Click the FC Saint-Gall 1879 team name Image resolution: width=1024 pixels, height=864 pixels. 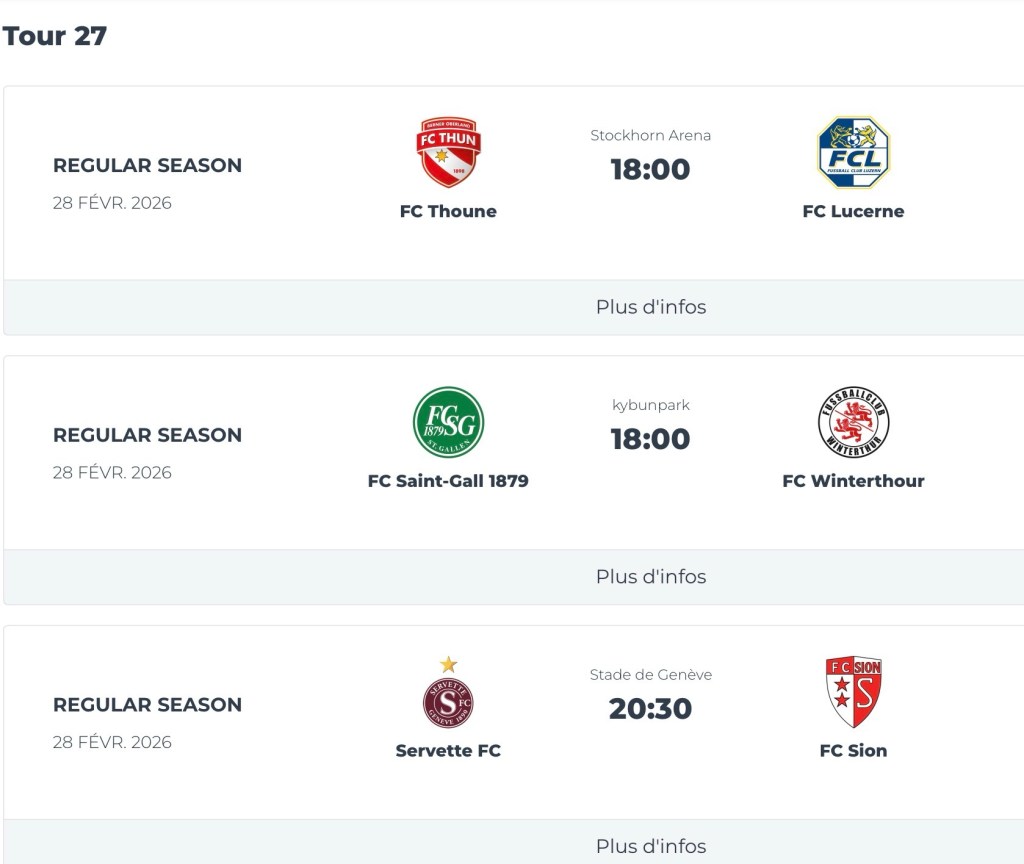click(x=448, y=481)
